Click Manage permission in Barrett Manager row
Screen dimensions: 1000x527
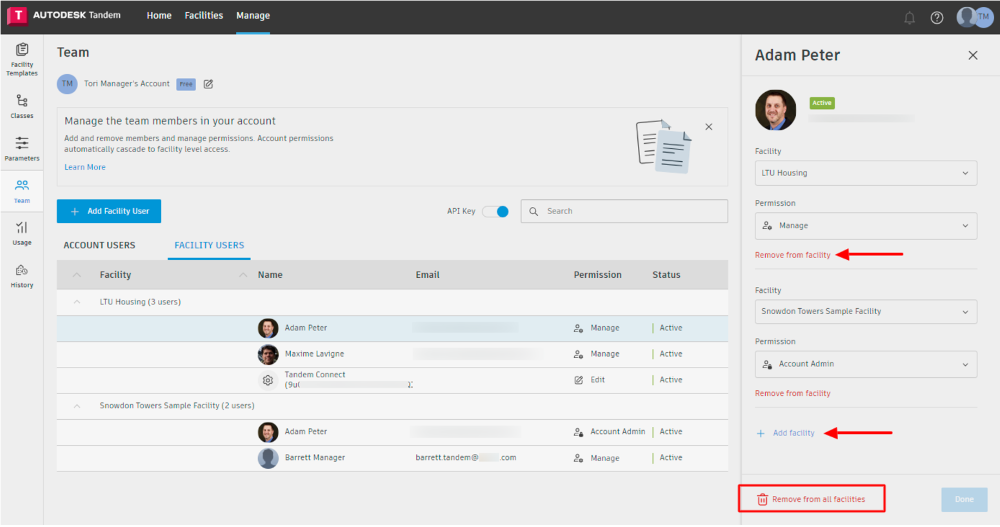tap(596, 458)
